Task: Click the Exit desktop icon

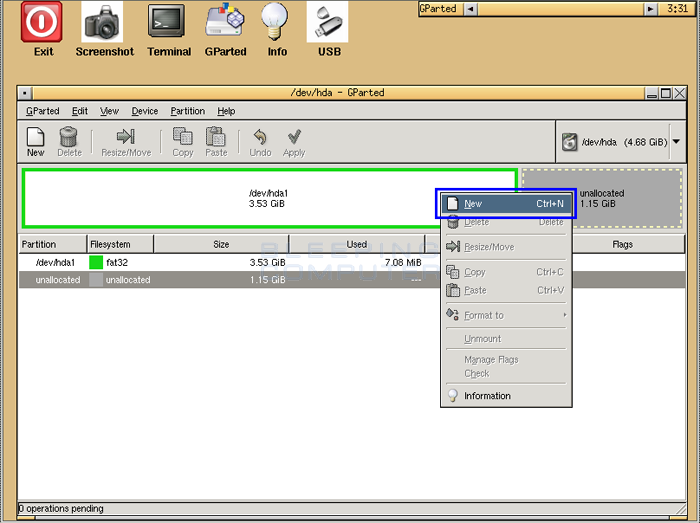Action: point(42,29)
